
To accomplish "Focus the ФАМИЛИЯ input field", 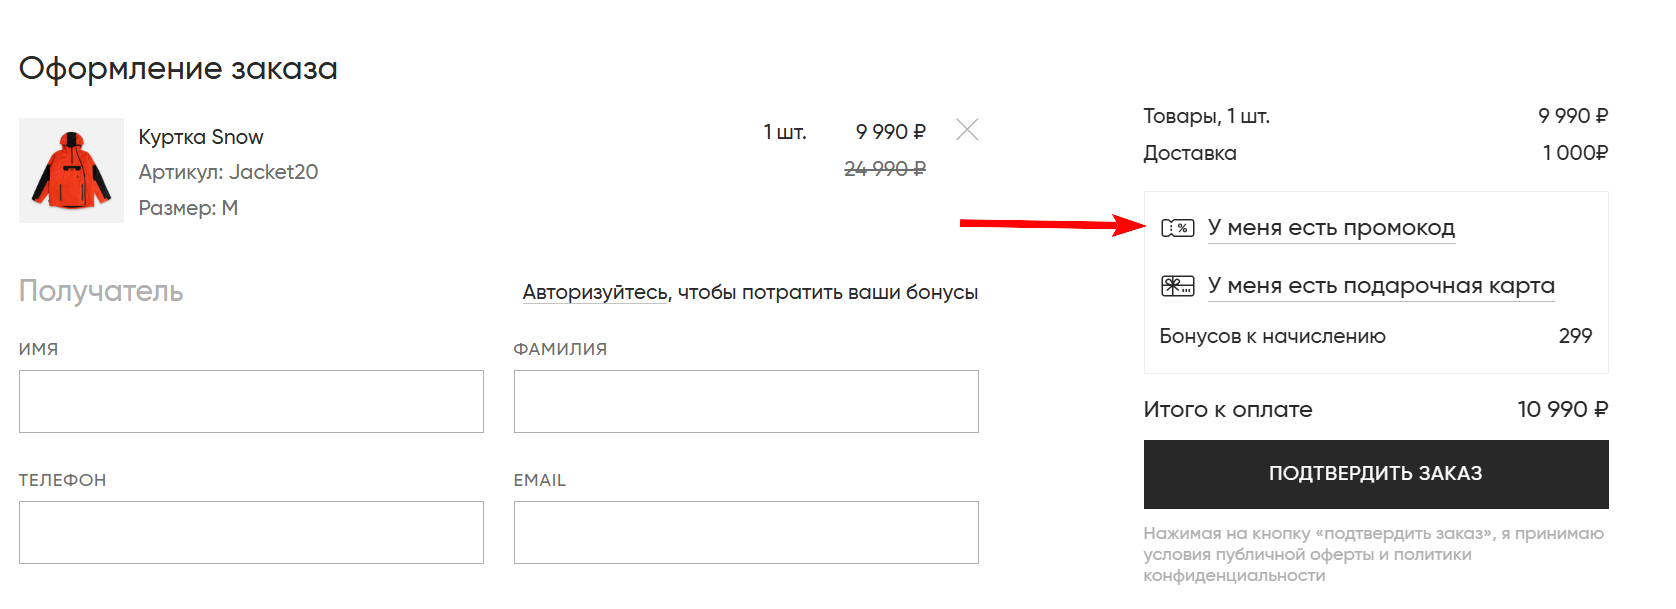I will (x=745, y=401).
